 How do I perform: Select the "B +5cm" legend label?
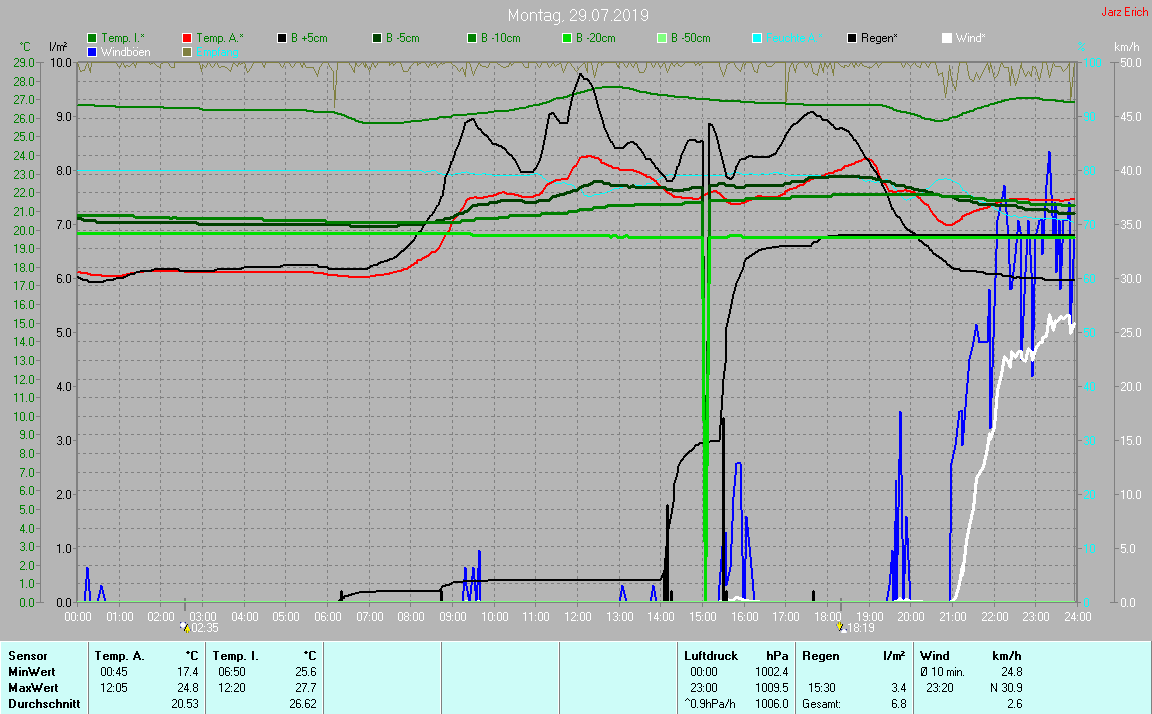click(x=309, y=38)
